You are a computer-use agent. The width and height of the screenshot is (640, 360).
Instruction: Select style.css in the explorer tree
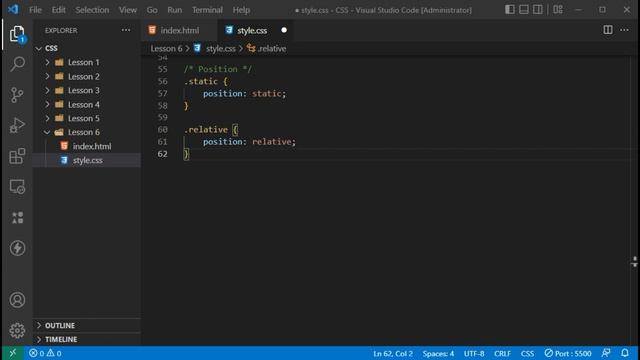click(87, 160)
